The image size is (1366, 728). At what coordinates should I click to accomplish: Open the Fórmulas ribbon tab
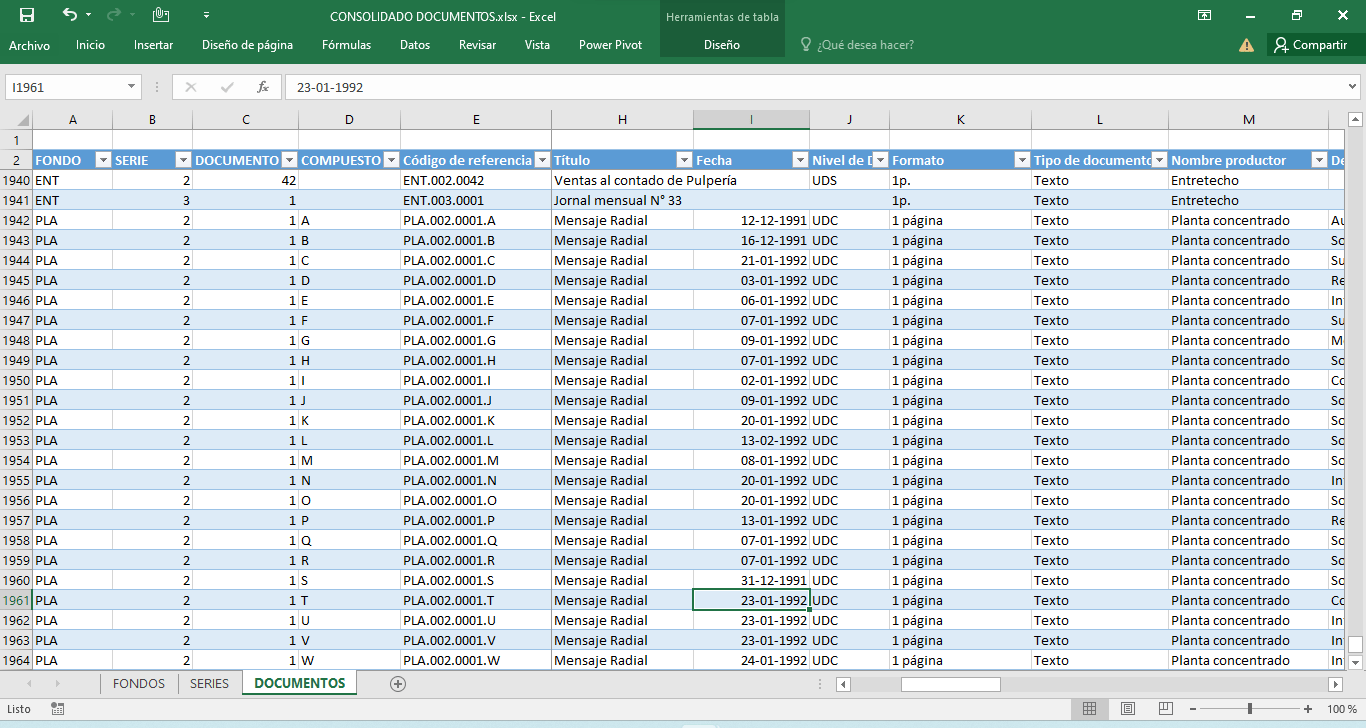click(346, 45)
